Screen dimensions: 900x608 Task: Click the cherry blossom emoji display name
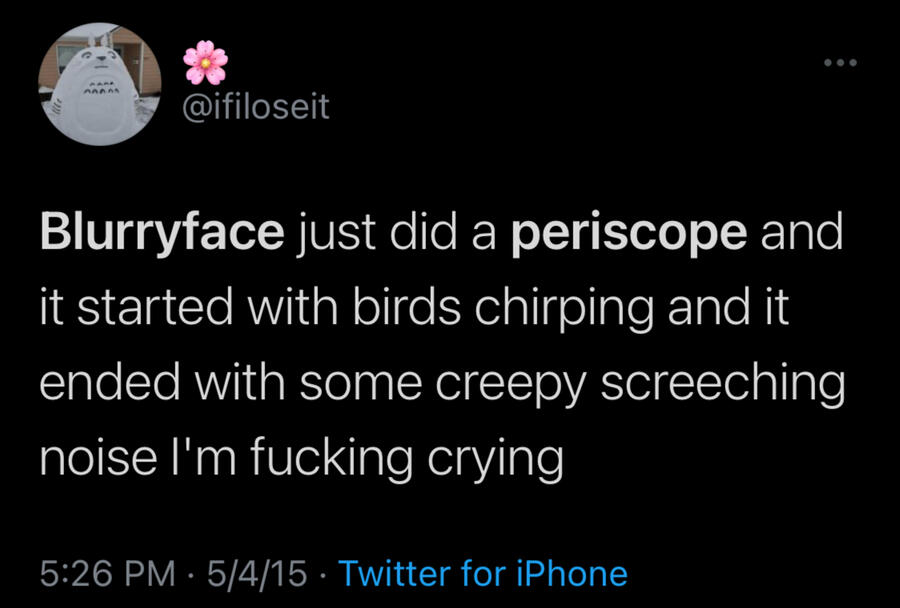[206, 62]
